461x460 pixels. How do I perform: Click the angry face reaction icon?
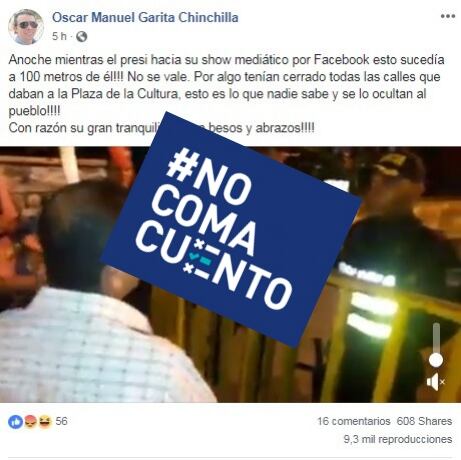pos(30,422)
